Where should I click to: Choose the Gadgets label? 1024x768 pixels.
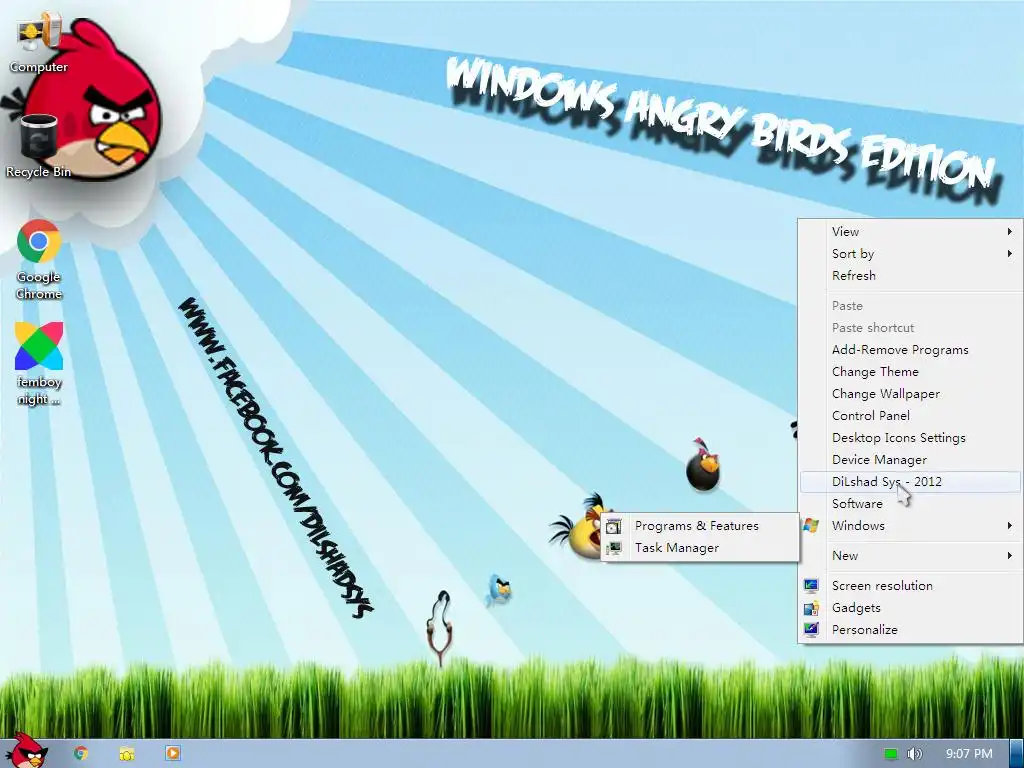click(856, 608)
